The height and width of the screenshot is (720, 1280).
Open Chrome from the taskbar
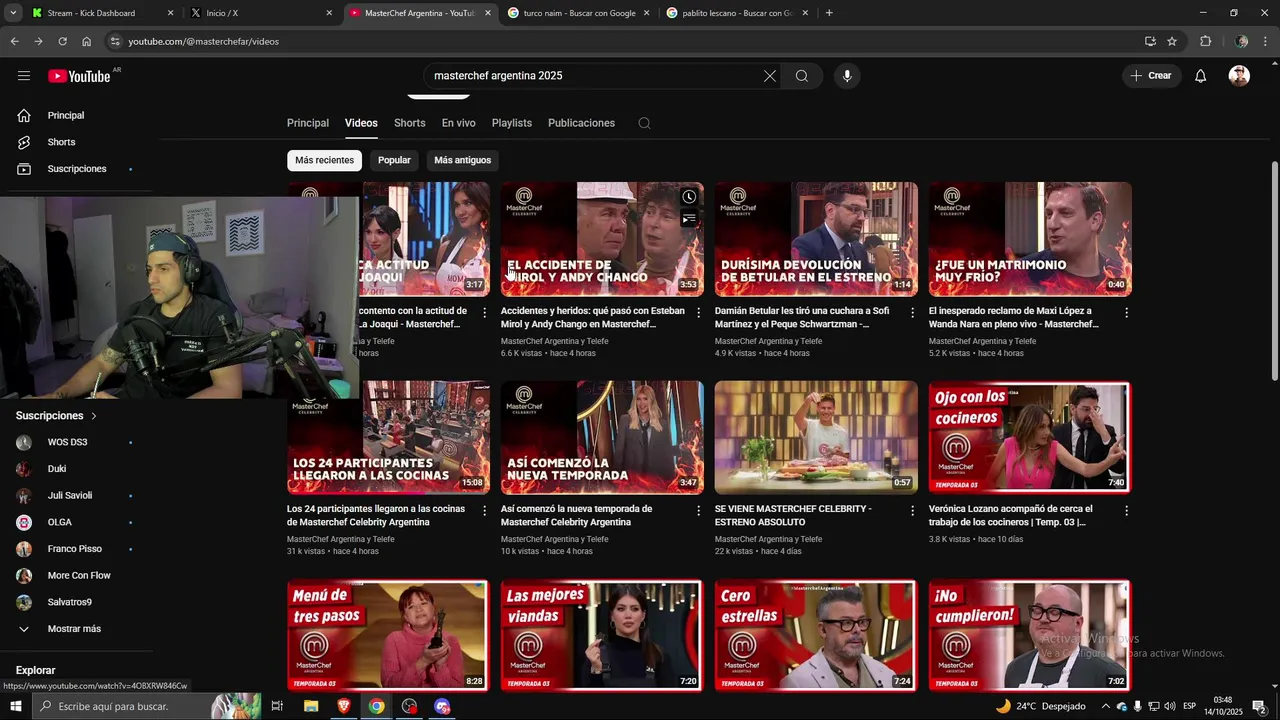tap(376, 706)
